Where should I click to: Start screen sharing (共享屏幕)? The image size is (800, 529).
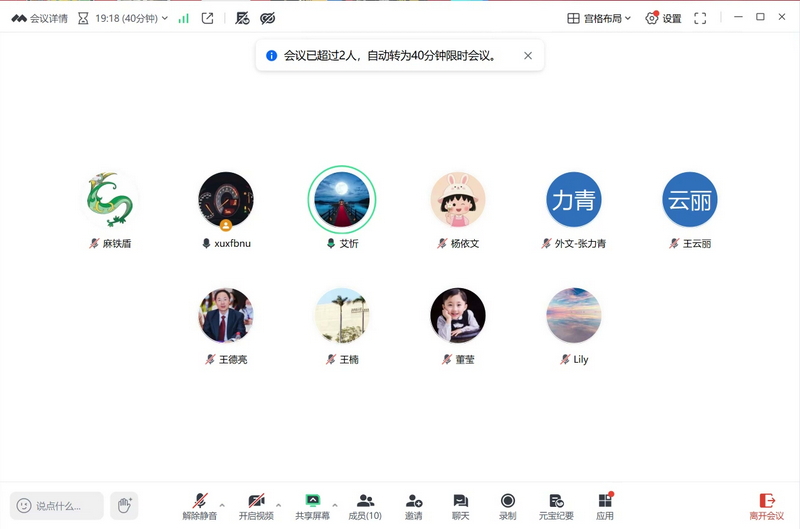pyautogui.click(x=312, y=506)
